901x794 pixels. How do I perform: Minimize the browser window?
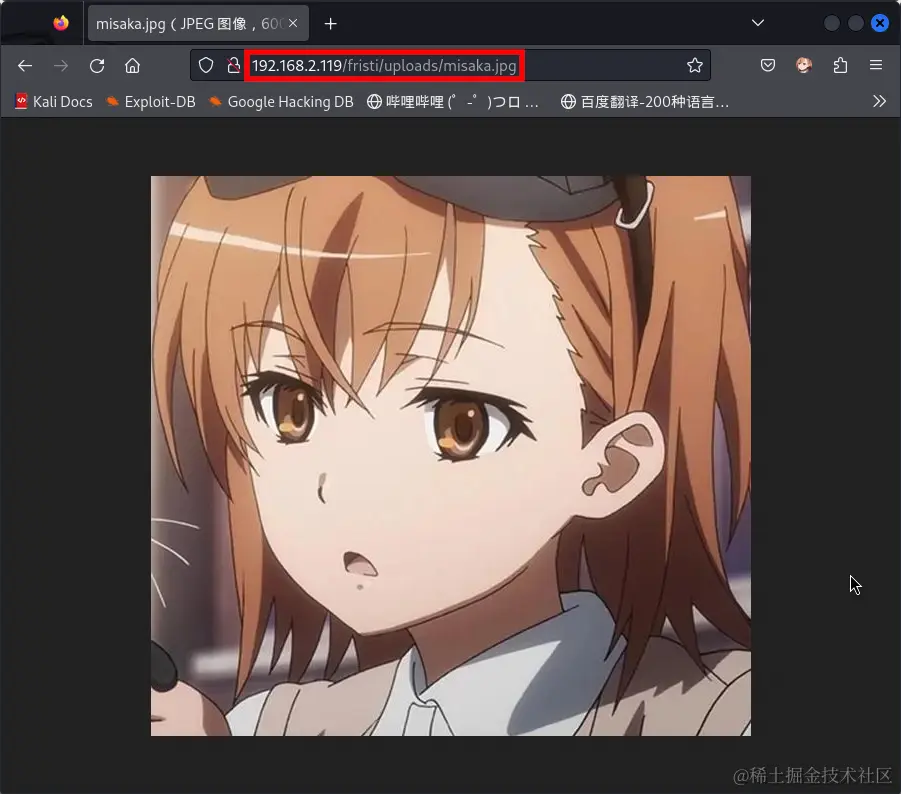pyautogui.click(x=831, y=23)
